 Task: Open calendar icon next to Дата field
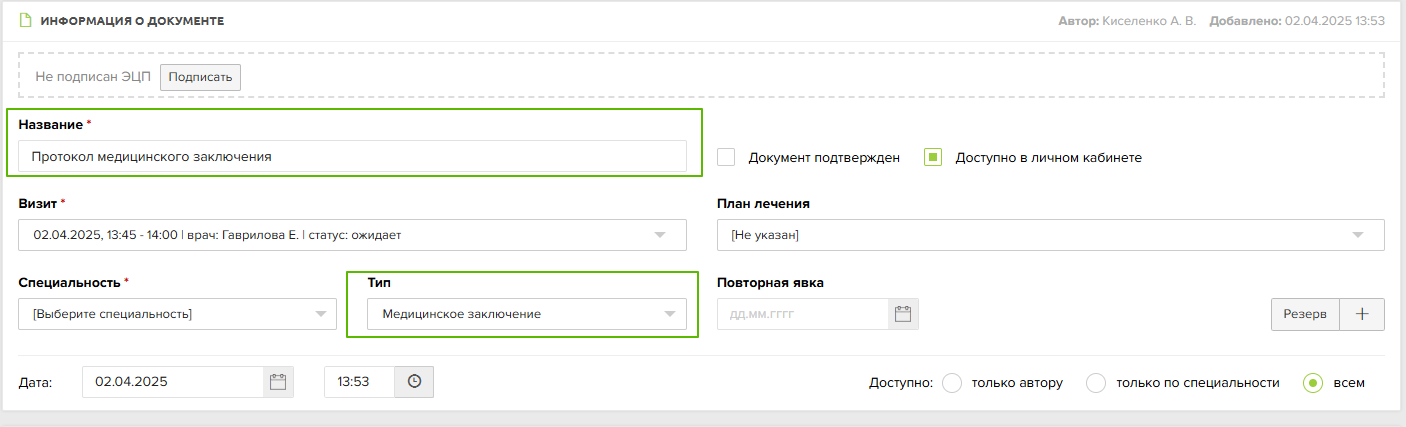tap(278, 382)
